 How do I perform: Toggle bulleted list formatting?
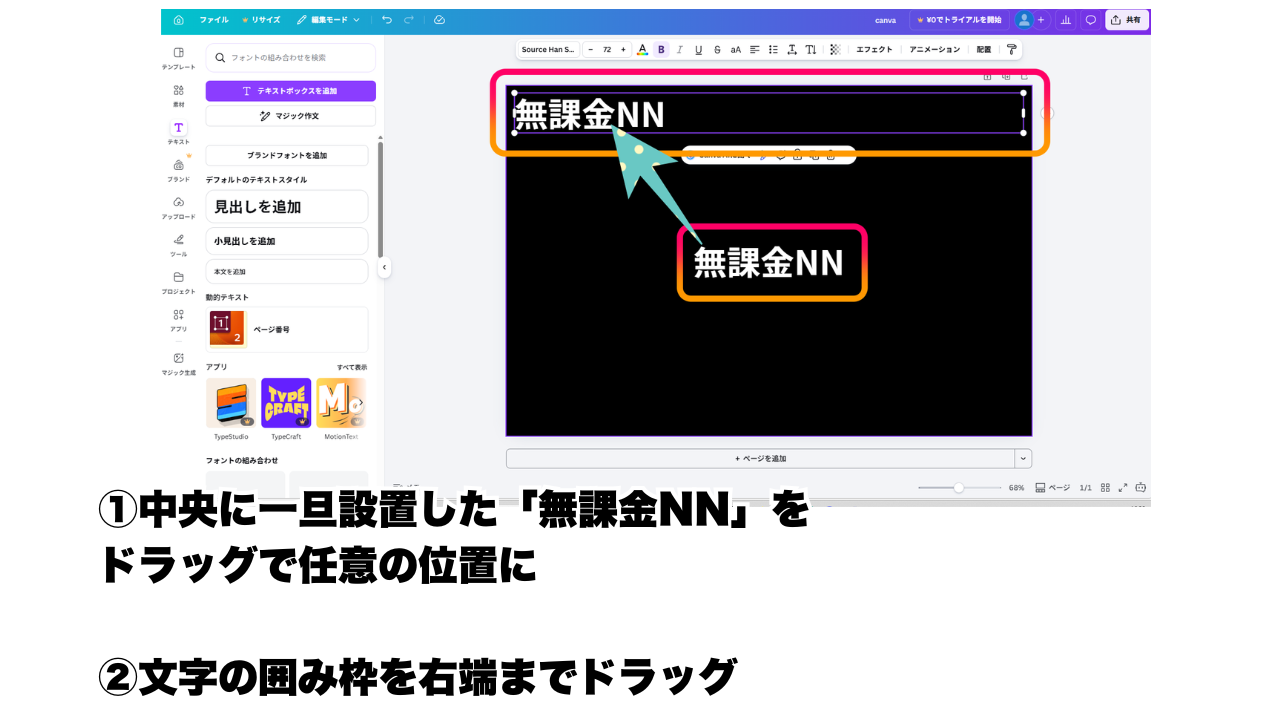(773, 49)
